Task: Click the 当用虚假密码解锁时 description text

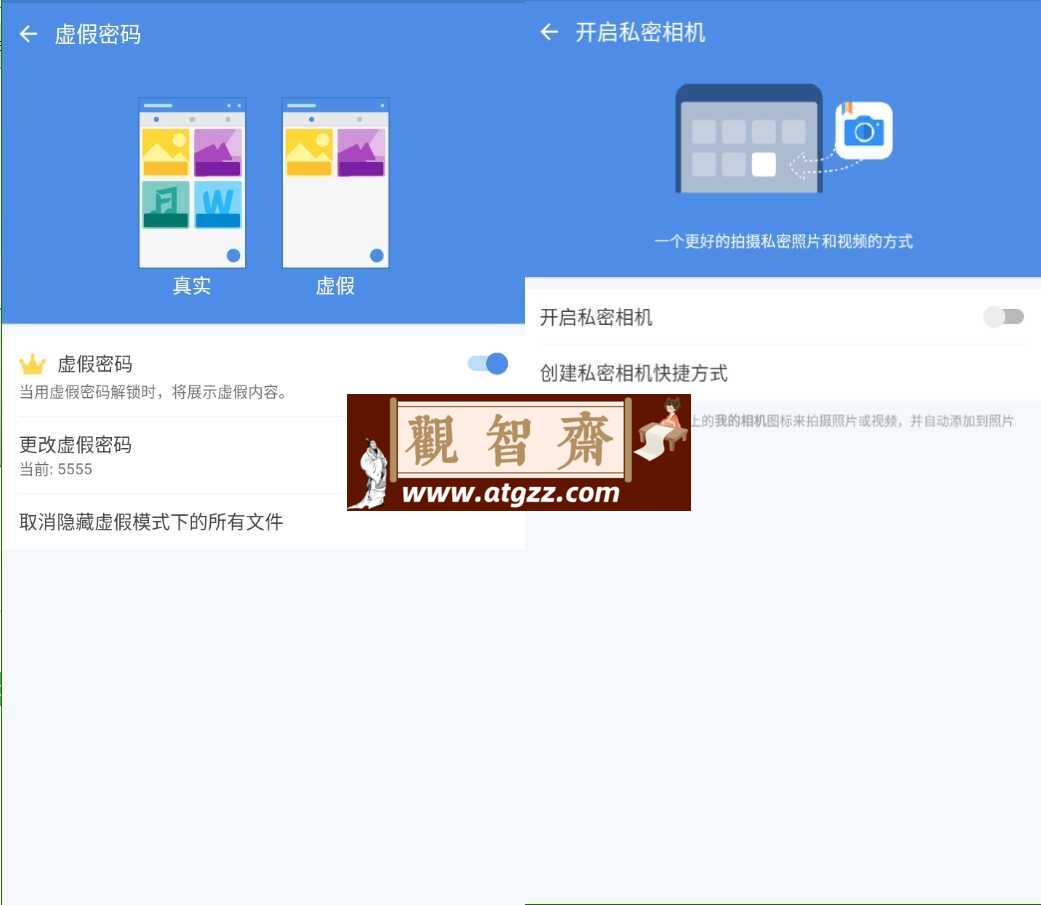Action: tap(153, 392)
